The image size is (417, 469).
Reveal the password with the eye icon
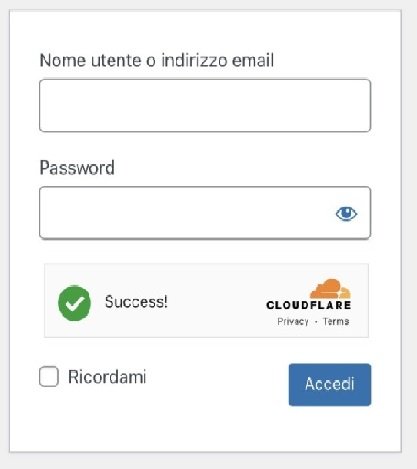pos(346,213)
